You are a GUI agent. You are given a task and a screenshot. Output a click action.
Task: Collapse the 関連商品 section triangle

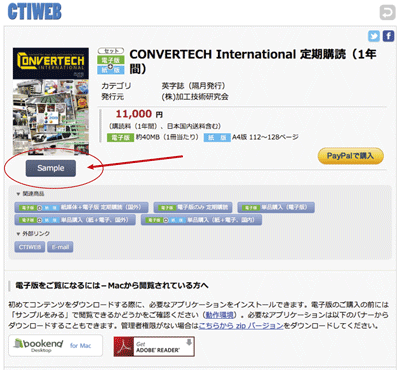pos(18,194)
